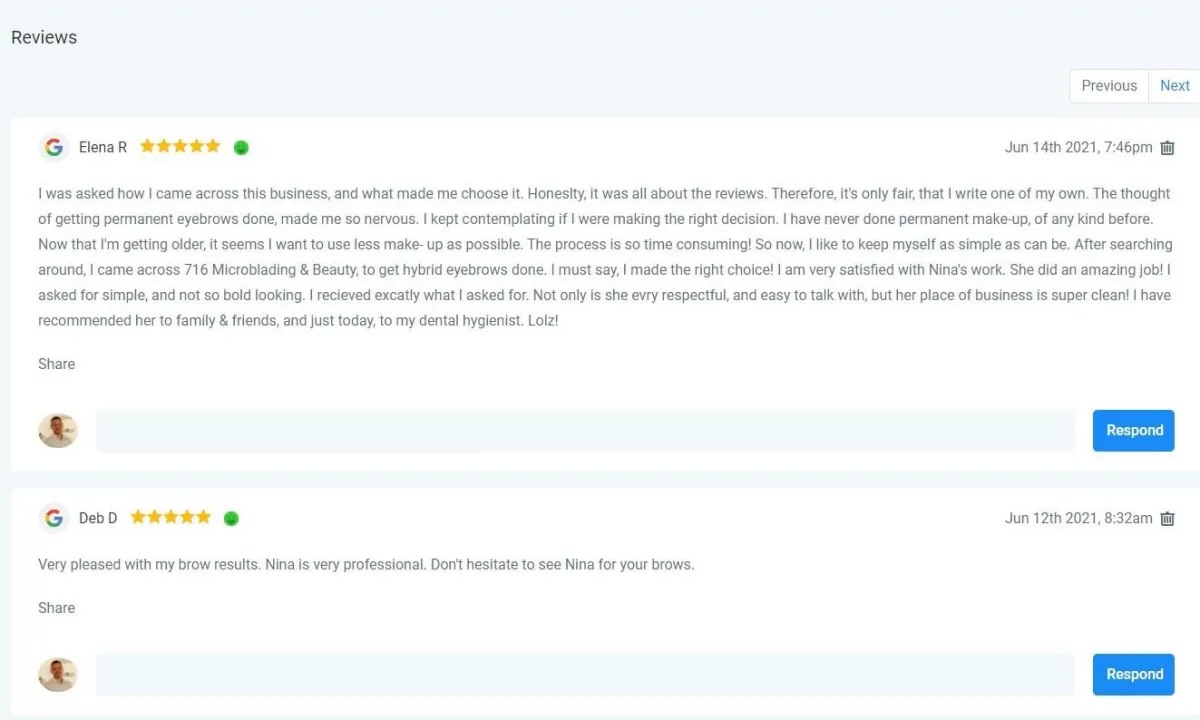
Task: Respond to Deb D's review
Action: click(1134, 674)
